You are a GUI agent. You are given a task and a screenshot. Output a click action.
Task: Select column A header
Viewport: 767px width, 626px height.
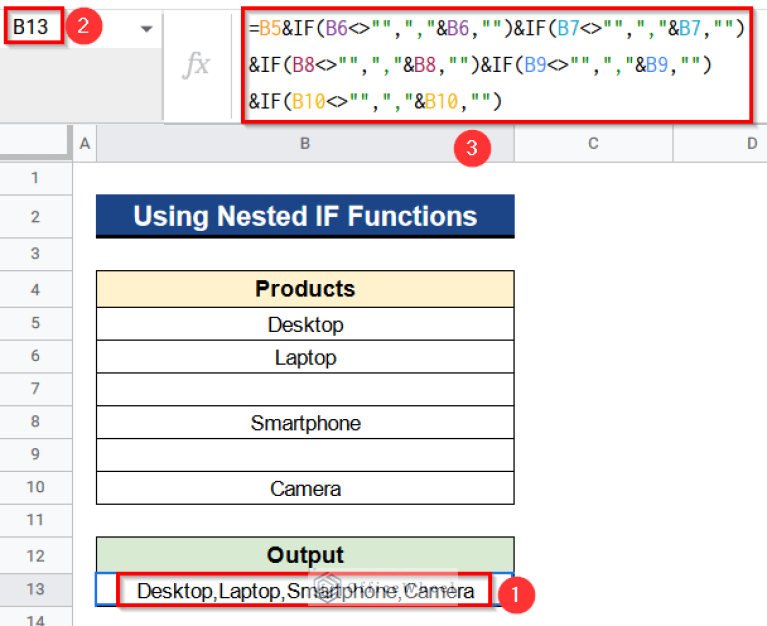click(84, 145)
